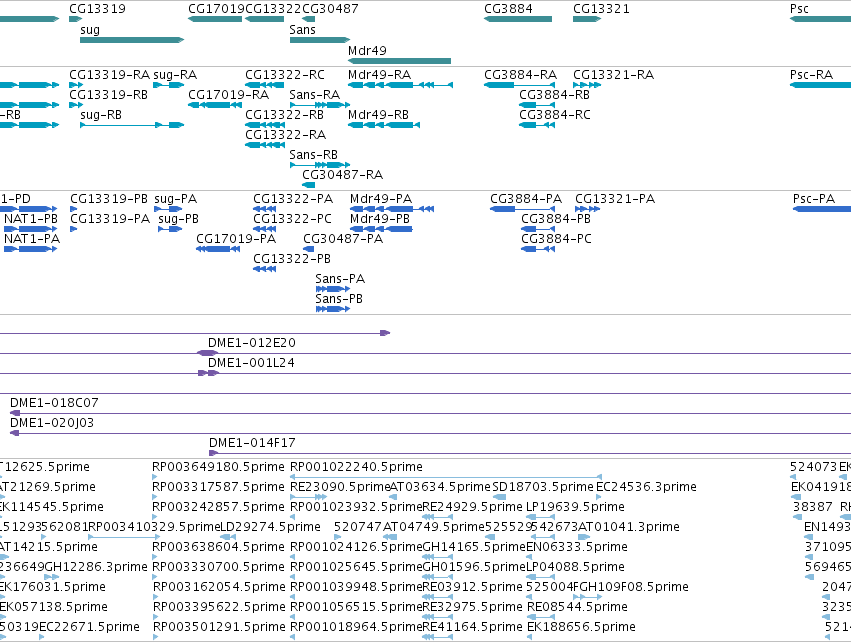Select transcript CG17019-RA glyph

(x=215, y=105)
